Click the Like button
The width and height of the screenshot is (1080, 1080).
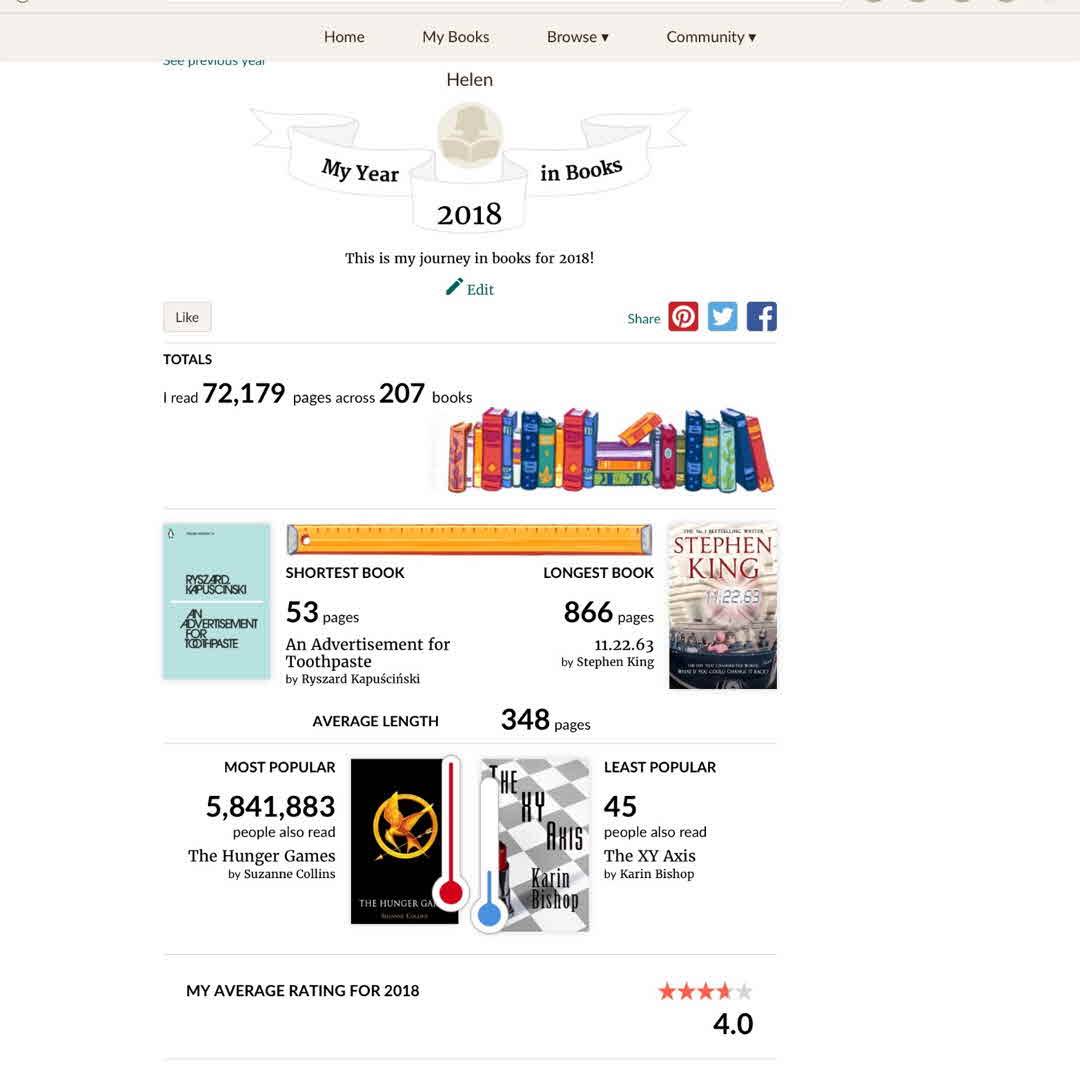(187, 318)
